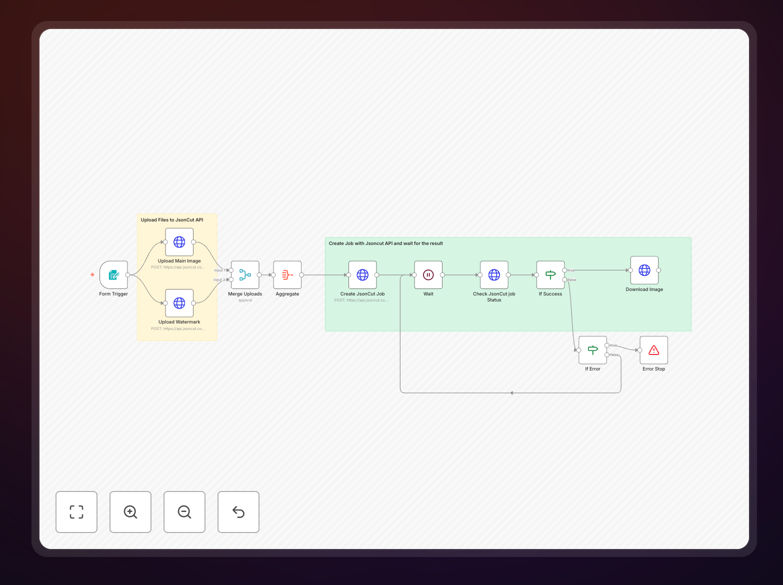Viewport: 783px width, 585px height.
Task: Select the Wait node
Action: (x=428, y=274)
